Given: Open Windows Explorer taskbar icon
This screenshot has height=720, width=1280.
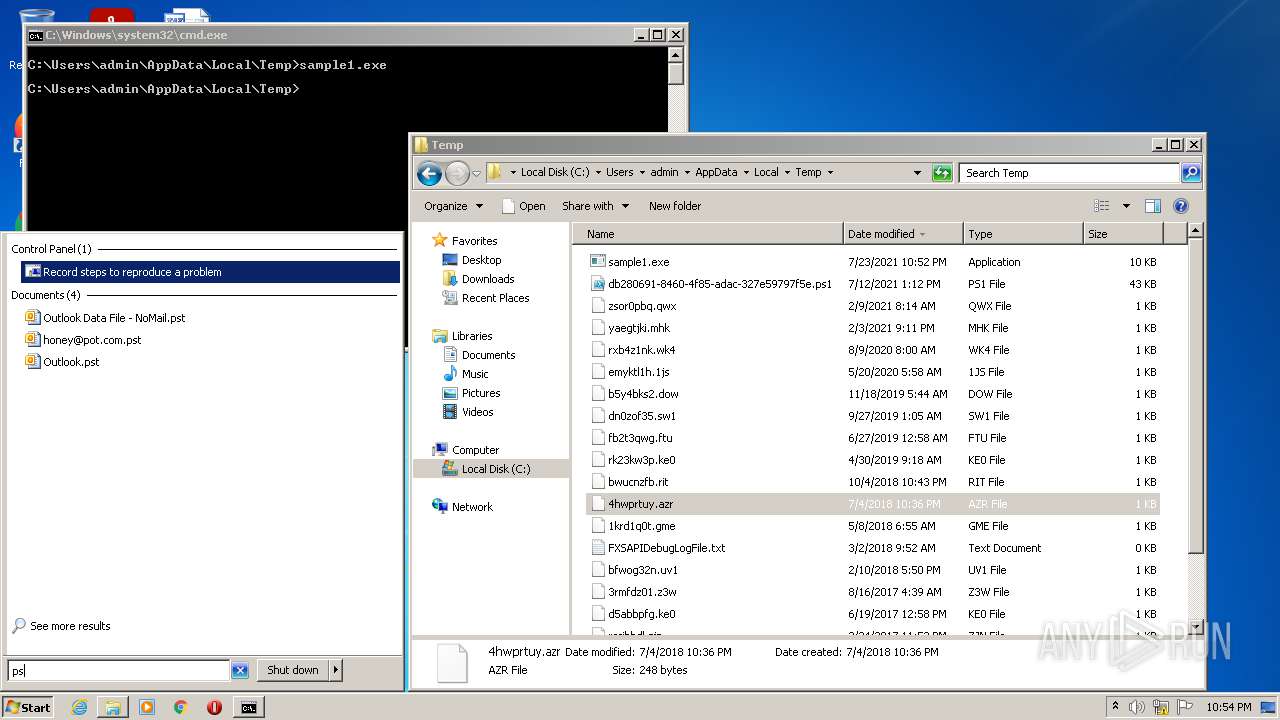Looking at the screenshot, I should click(113, 707).
